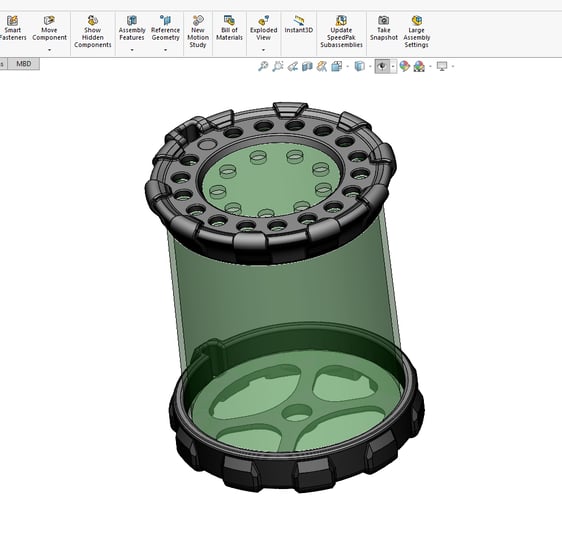
Task: Click Update SpeedPak Subassemblies
Action: tap(341, 32)
